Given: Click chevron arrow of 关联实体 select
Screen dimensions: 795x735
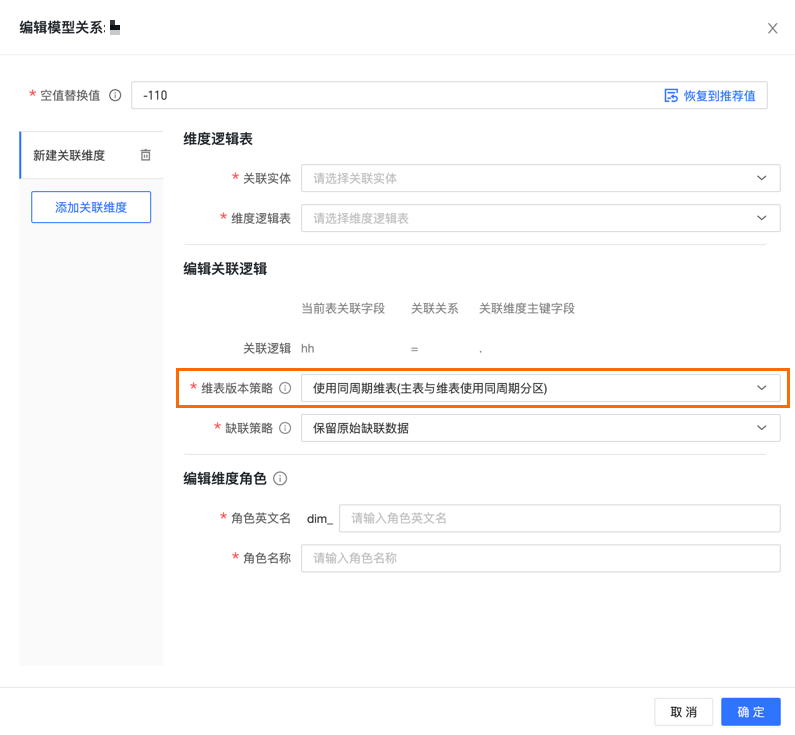Looking at the screenshot, I should [762, 178].
